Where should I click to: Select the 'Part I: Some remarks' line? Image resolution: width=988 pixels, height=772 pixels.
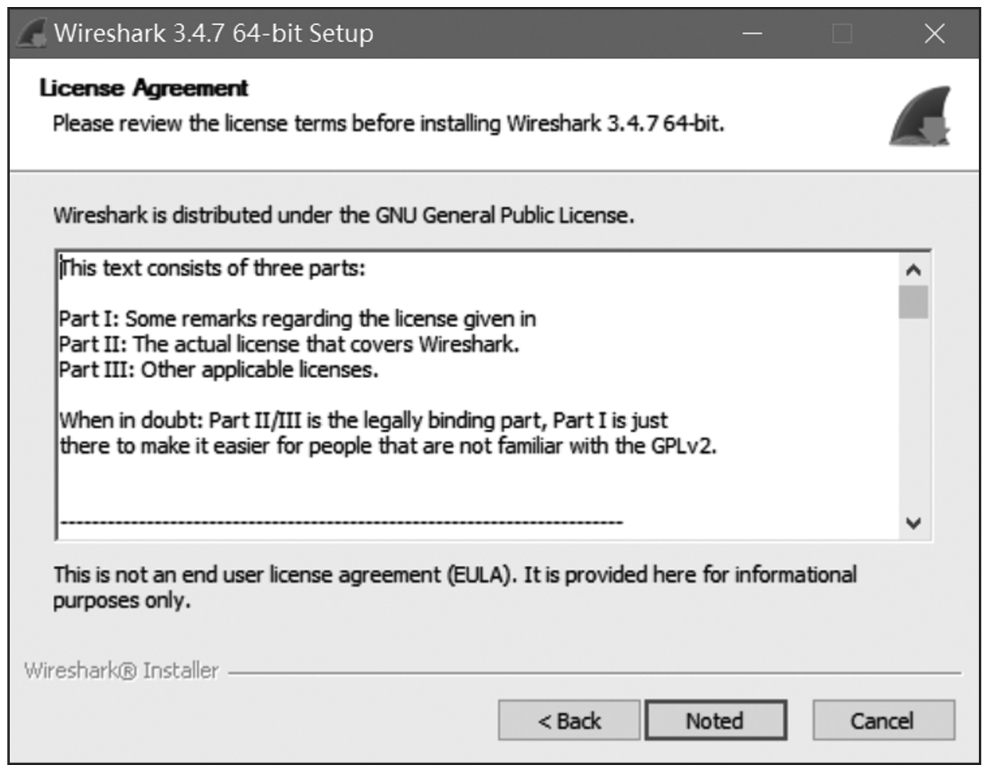[x=298, y=320]
